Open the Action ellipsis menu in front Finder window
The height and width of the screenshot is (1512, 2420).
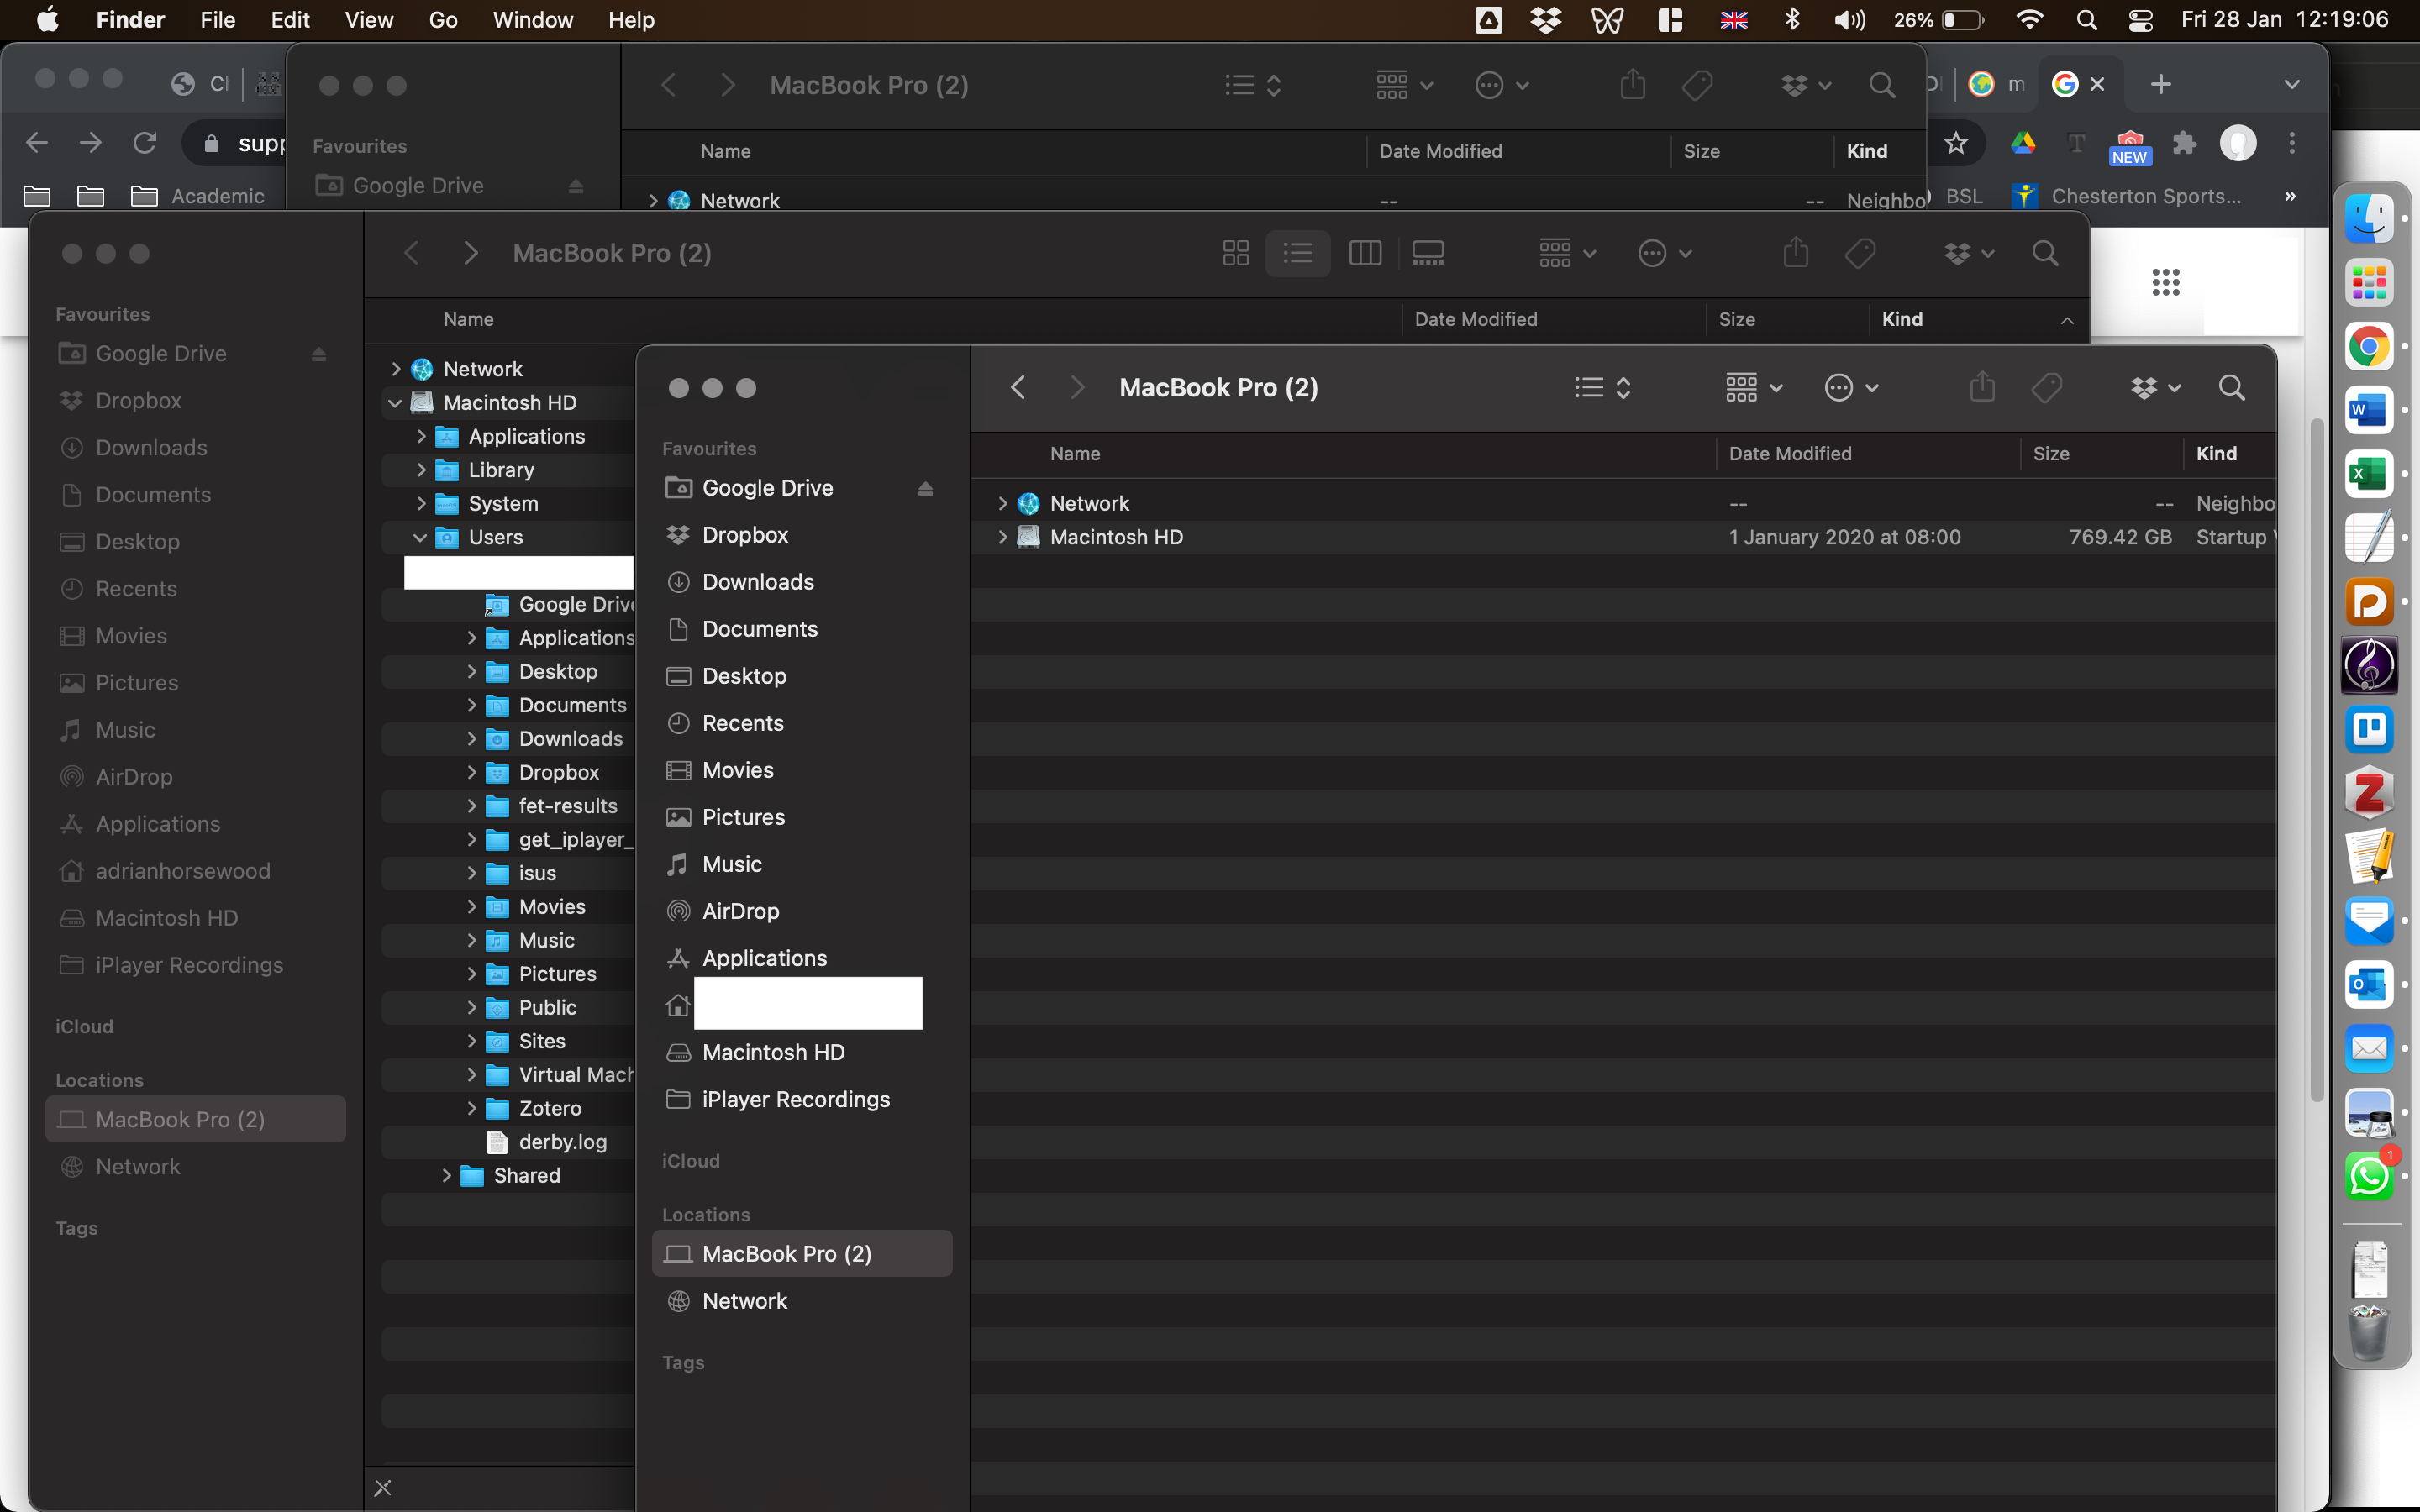(1851, 387)
